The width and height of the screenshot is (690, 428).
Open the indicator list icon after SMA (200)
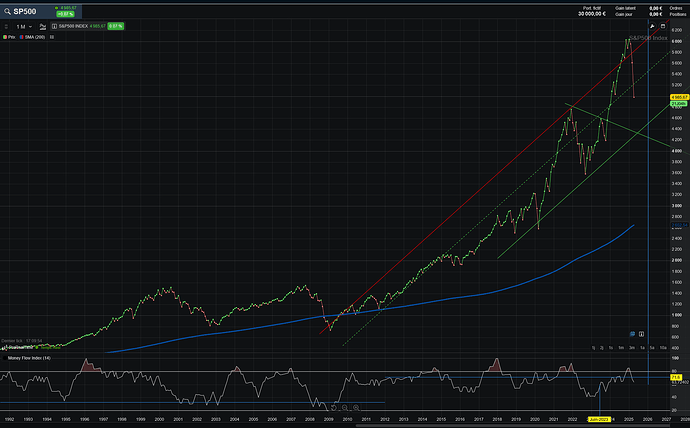[52, 37]
